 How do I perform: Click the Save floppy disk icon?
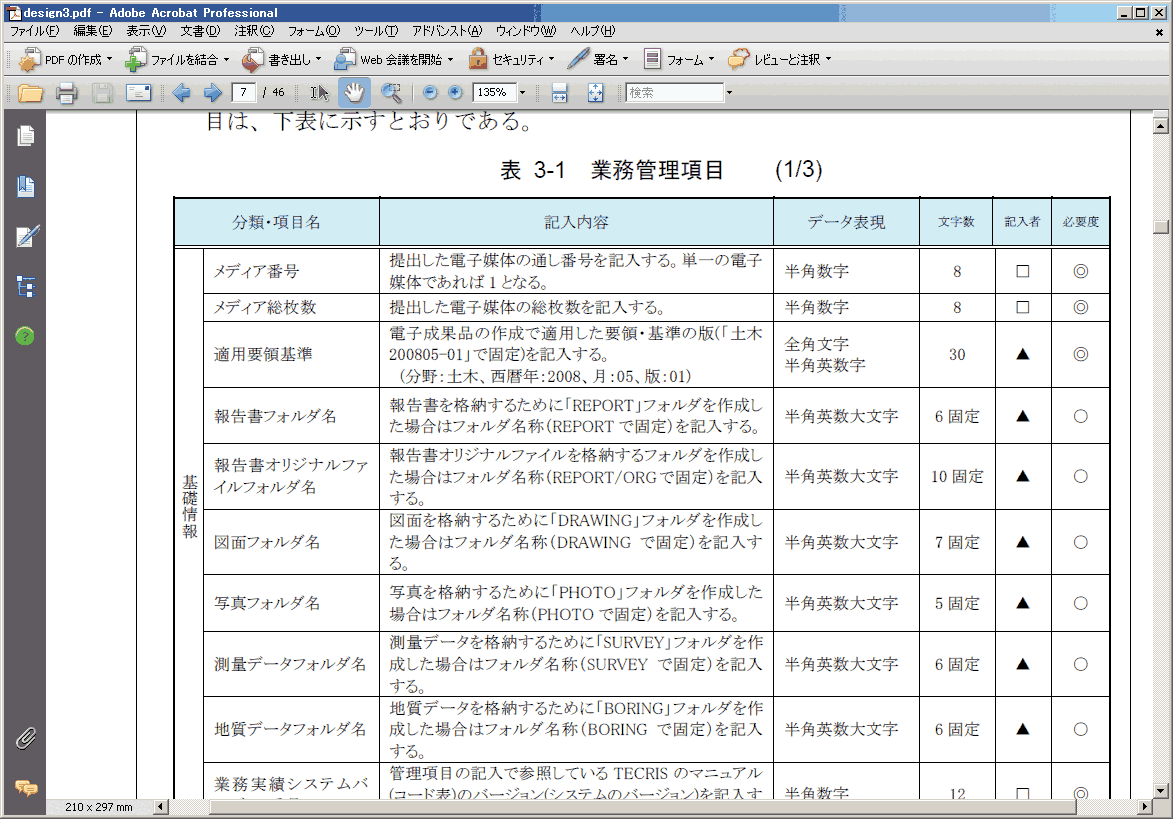coord(102,93)
